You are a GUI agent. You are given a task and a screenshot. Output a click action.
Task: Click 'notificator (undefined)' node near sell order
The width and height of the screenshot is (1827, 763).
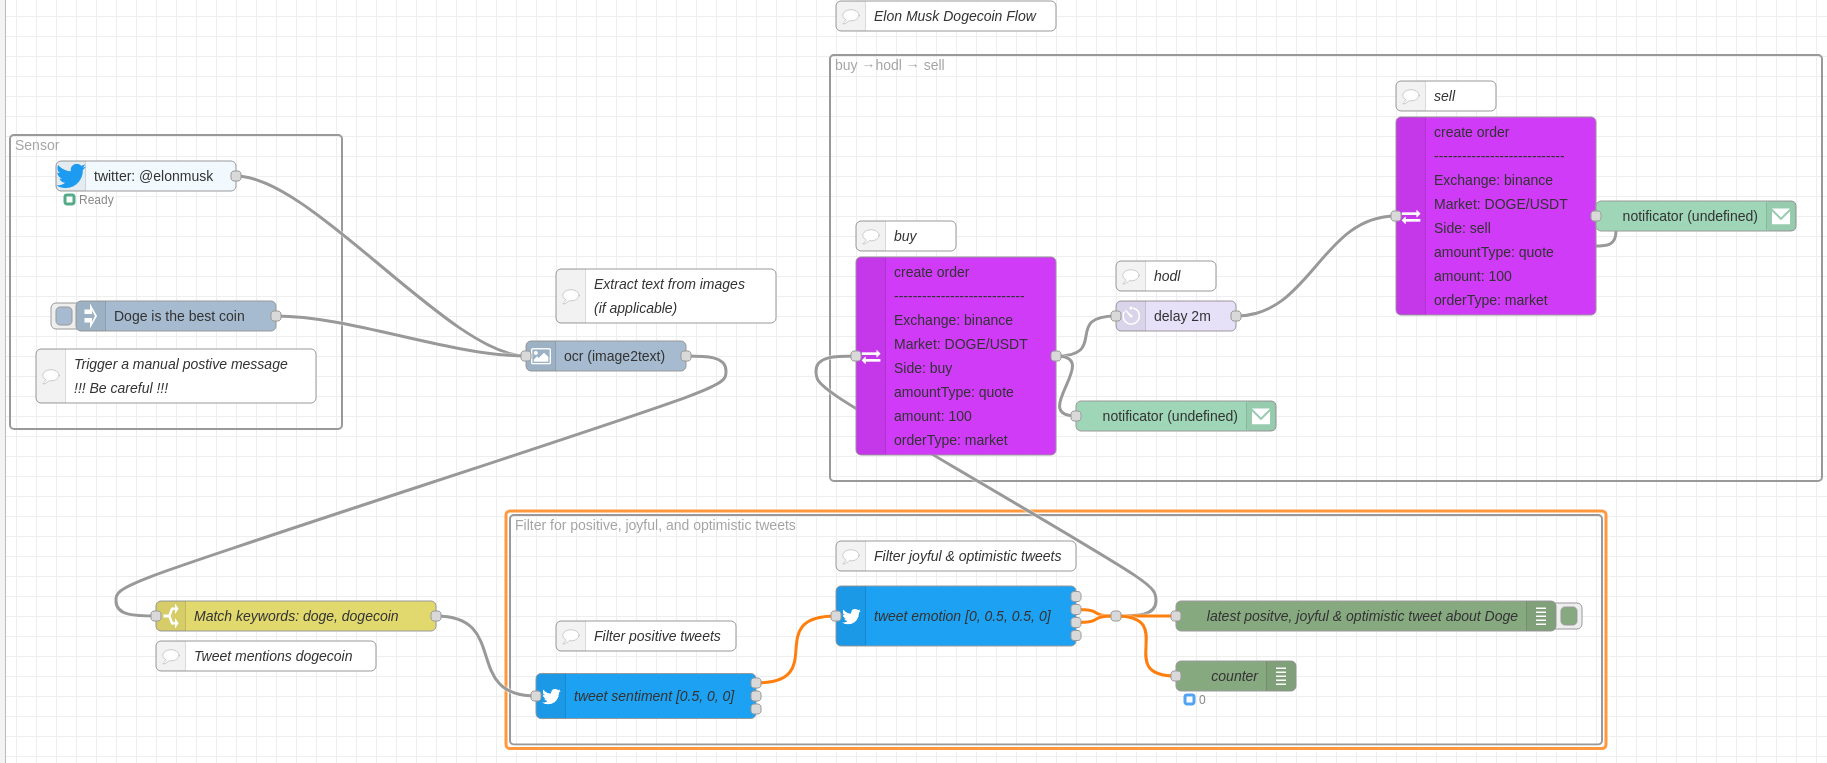(x=1696, y=216)
